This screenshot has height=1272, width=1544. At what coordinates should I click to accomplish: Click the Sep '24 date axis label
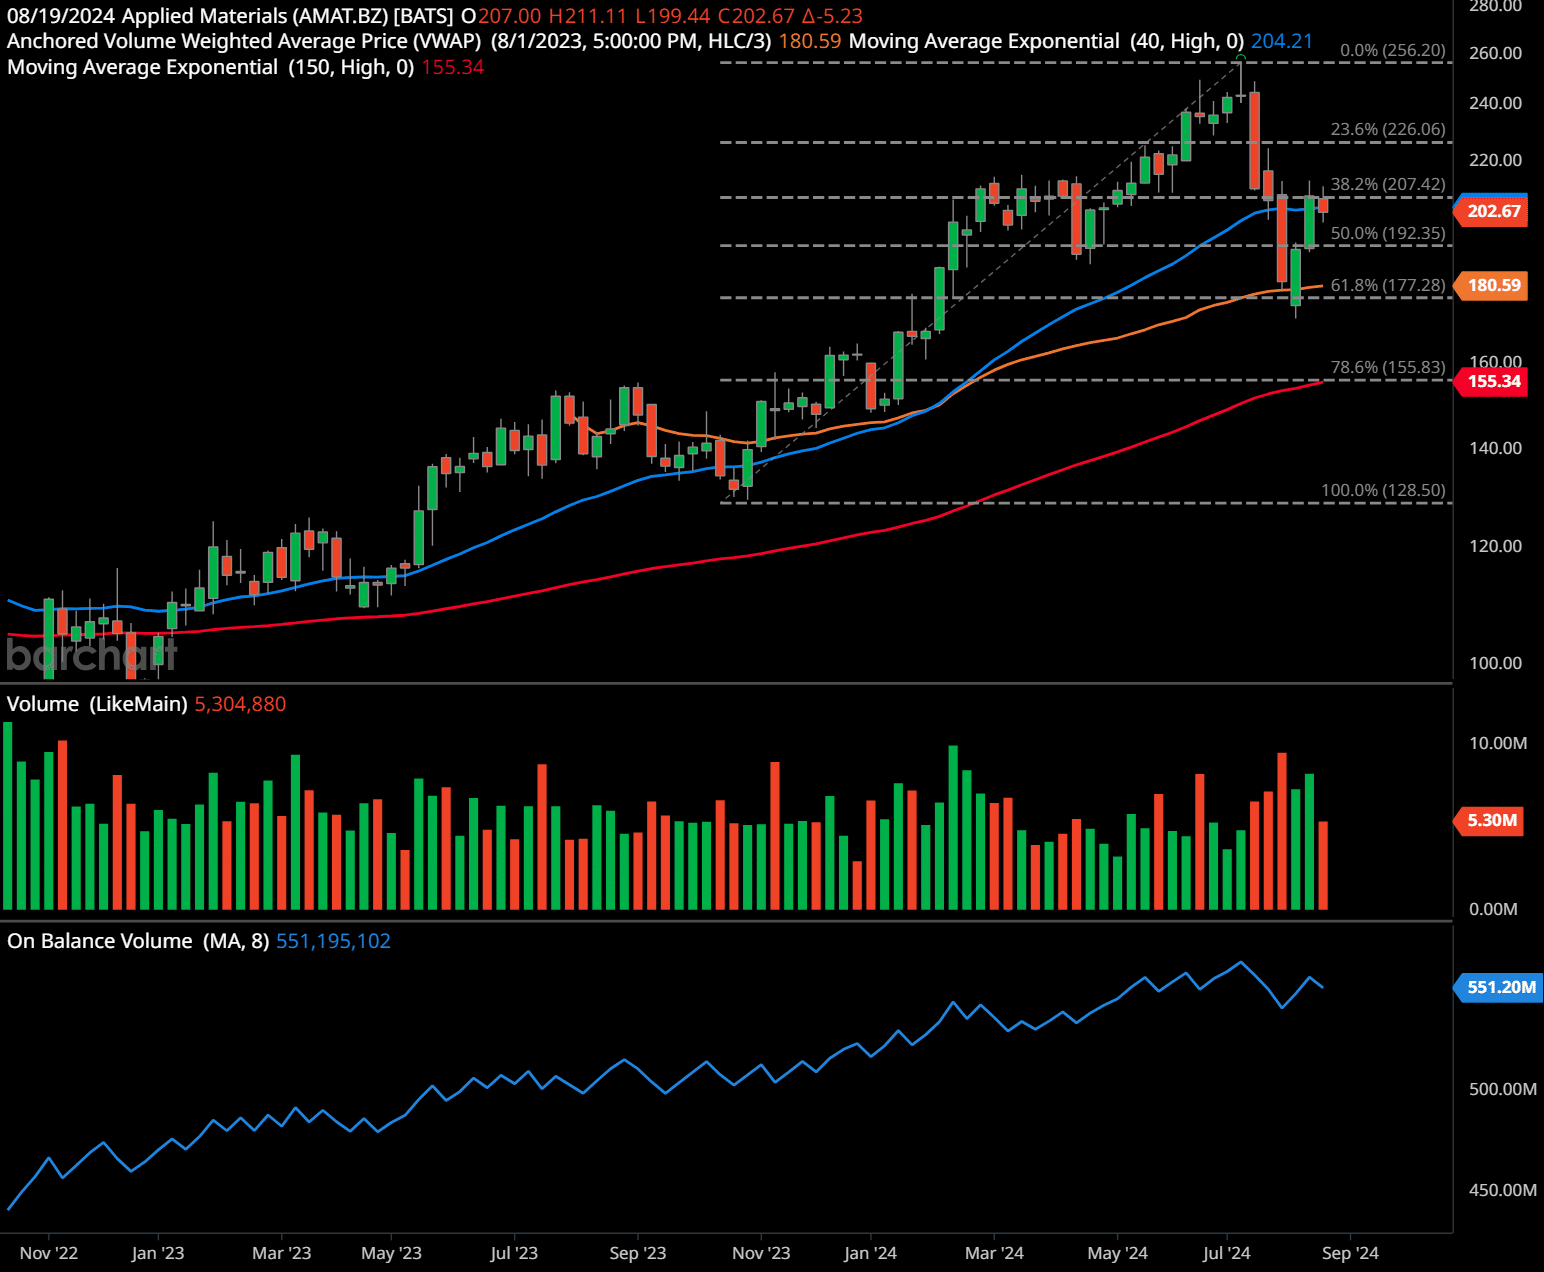(x=1350, y=1253)
